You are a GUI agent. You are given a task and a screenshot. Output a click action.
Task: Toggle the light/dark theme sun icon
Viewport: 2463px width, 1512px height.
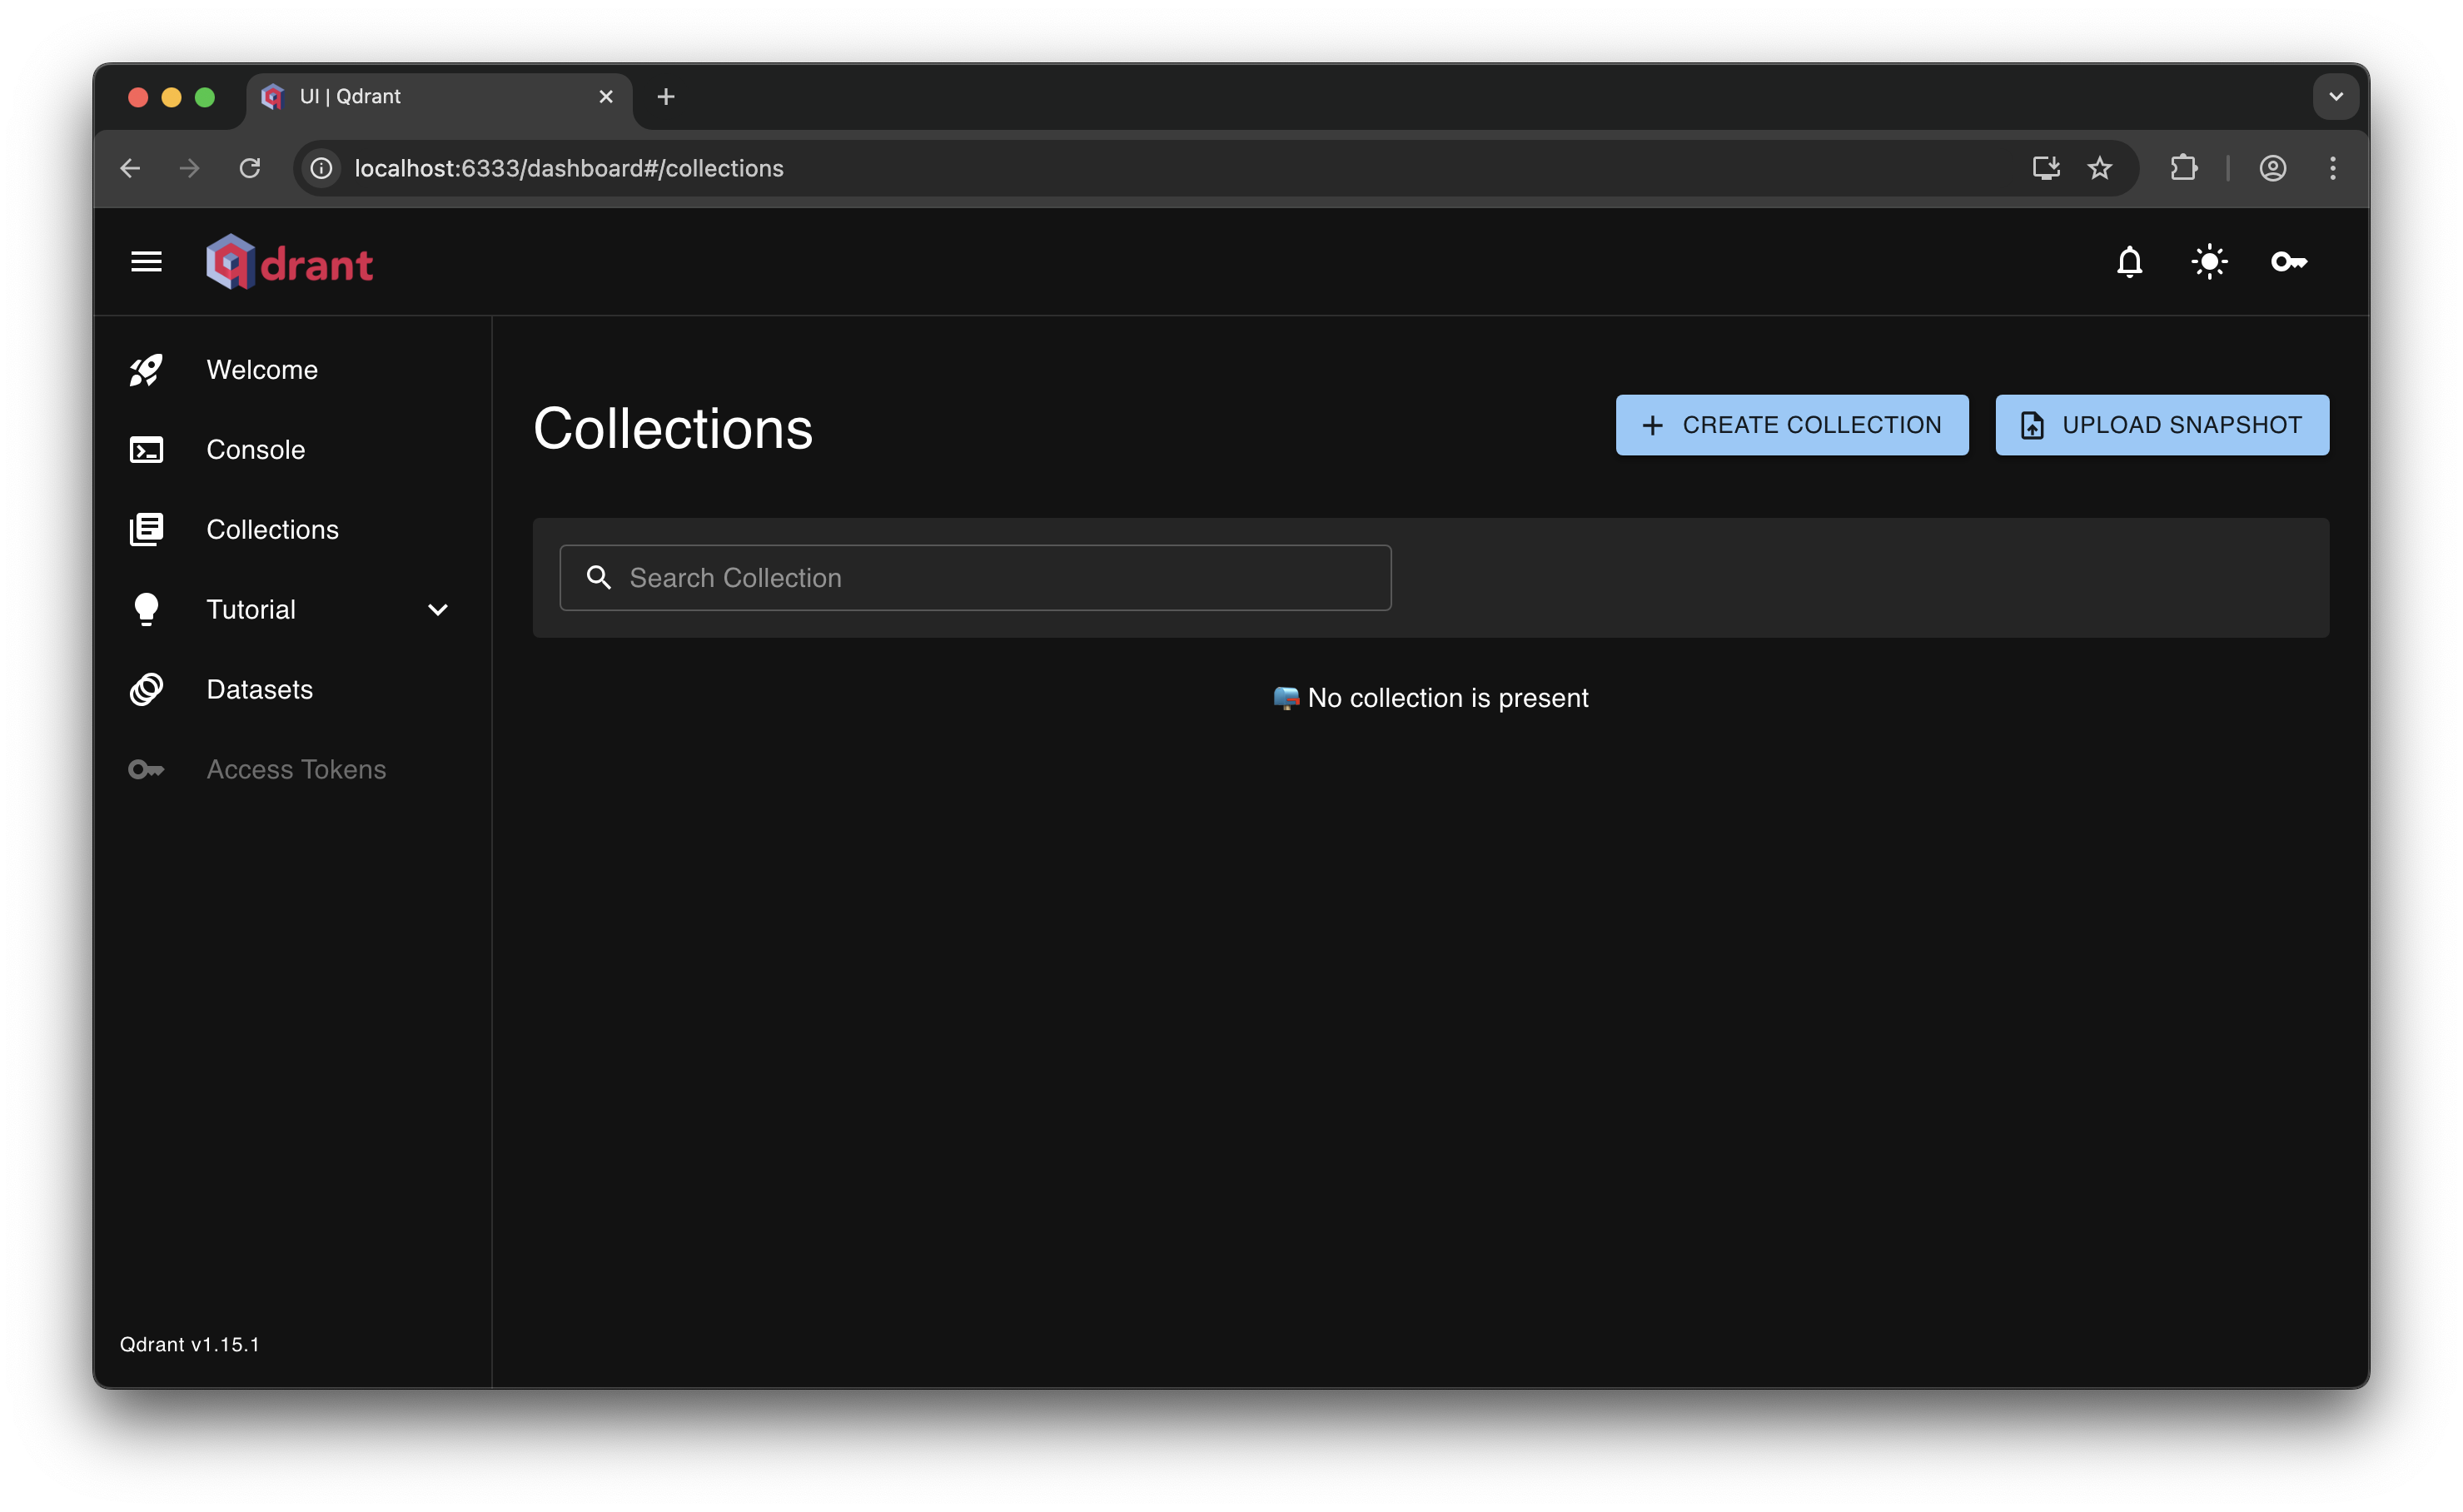click(2209, 262)
